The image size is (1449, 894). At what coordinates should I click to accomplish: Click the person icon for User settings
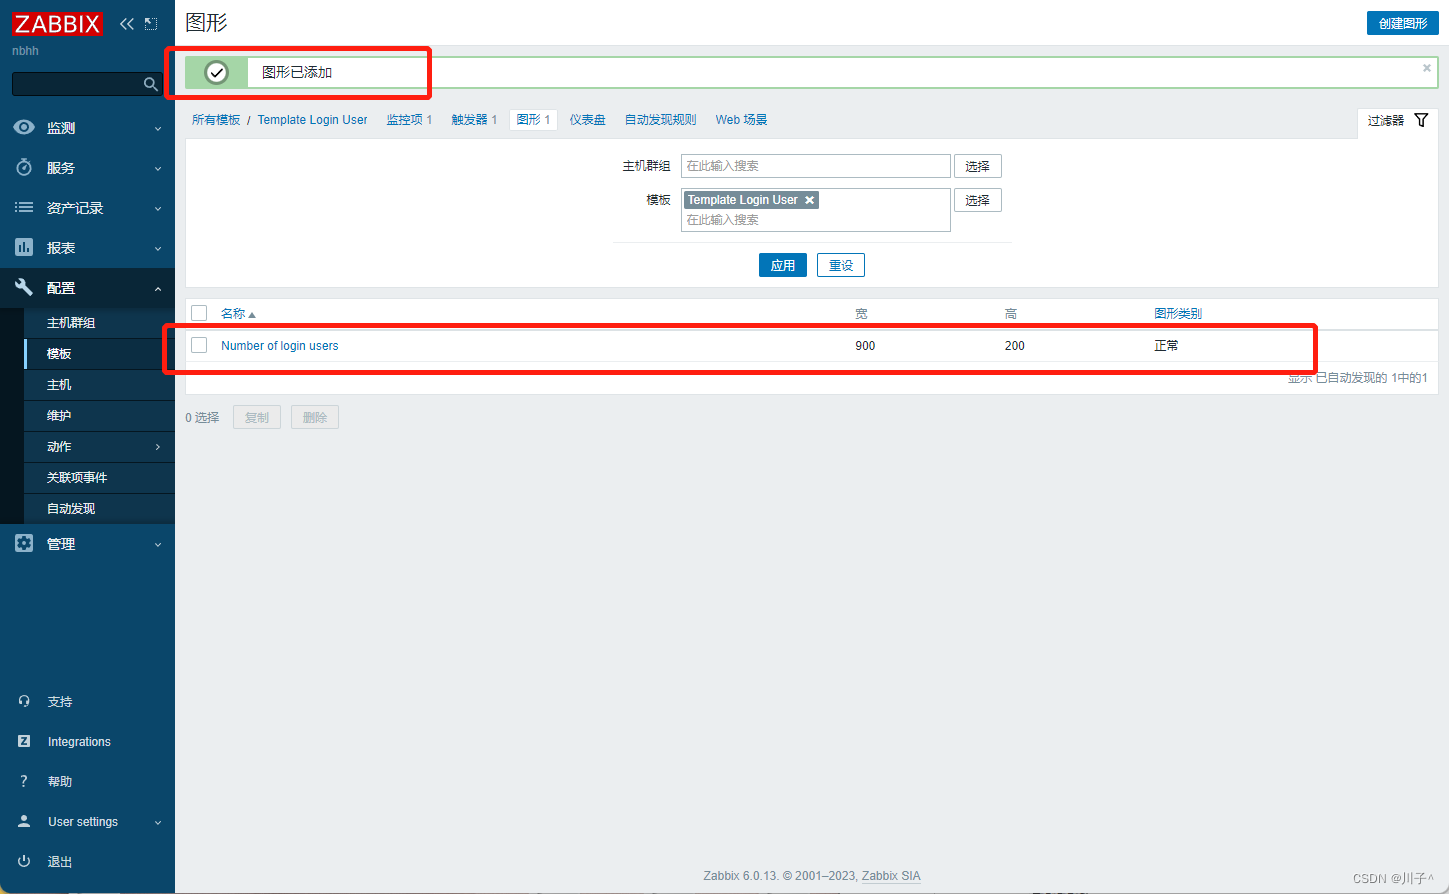(x=24, y=821)
